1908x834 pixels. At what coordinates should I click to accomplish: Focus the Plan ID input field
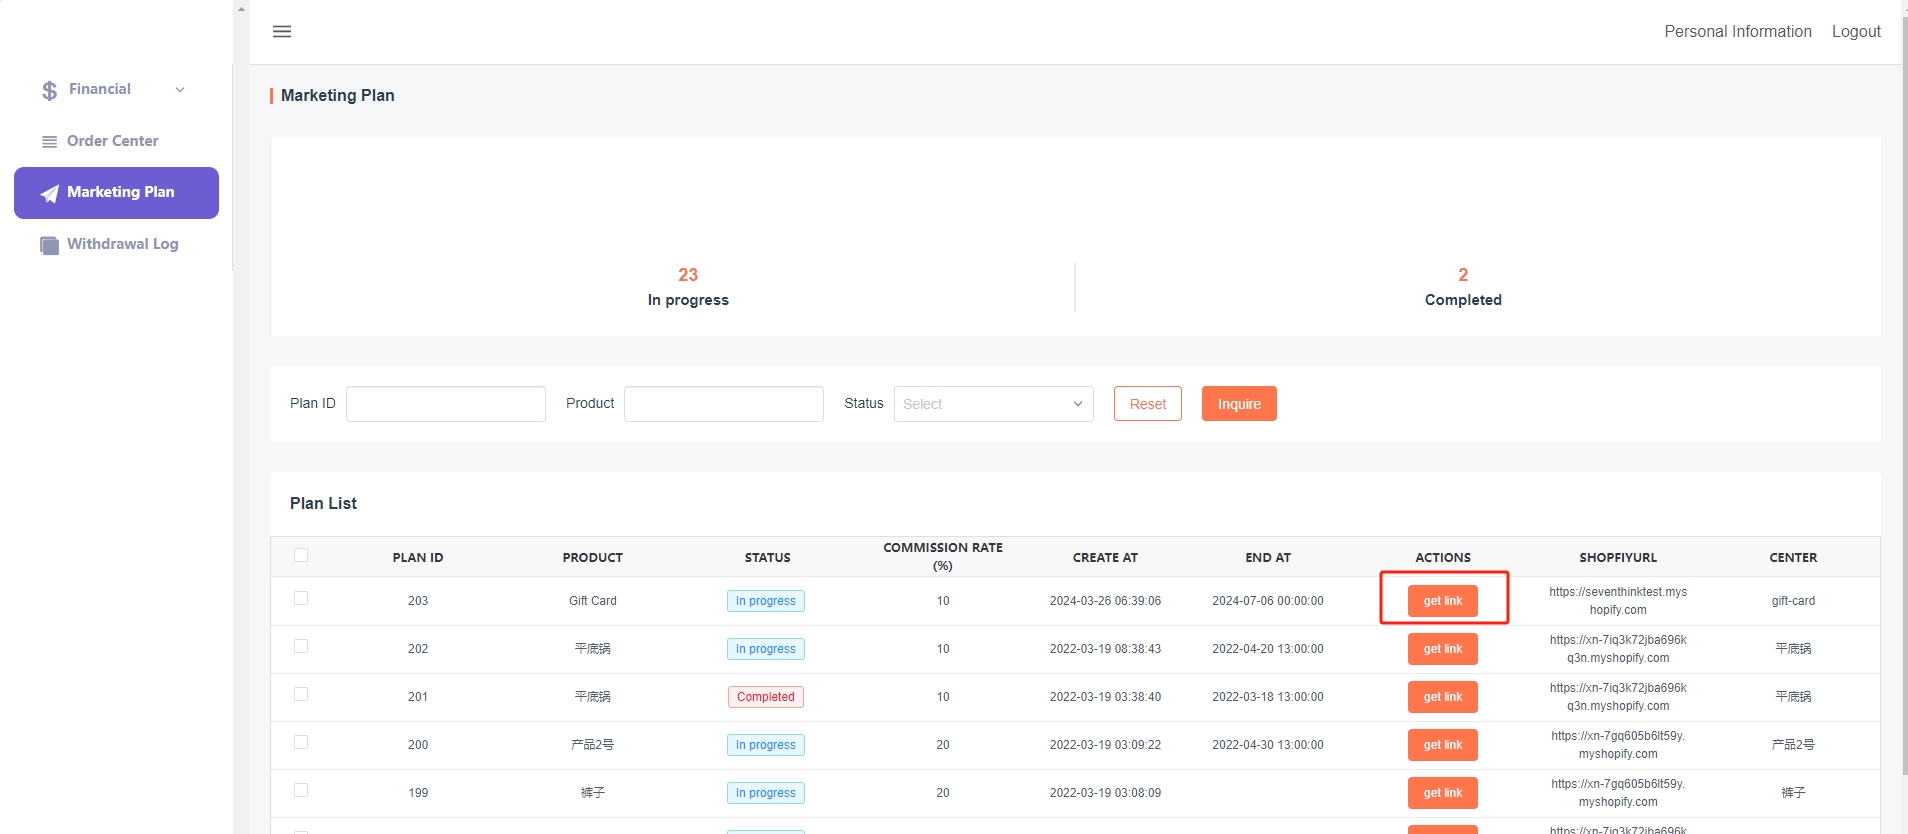446,404
